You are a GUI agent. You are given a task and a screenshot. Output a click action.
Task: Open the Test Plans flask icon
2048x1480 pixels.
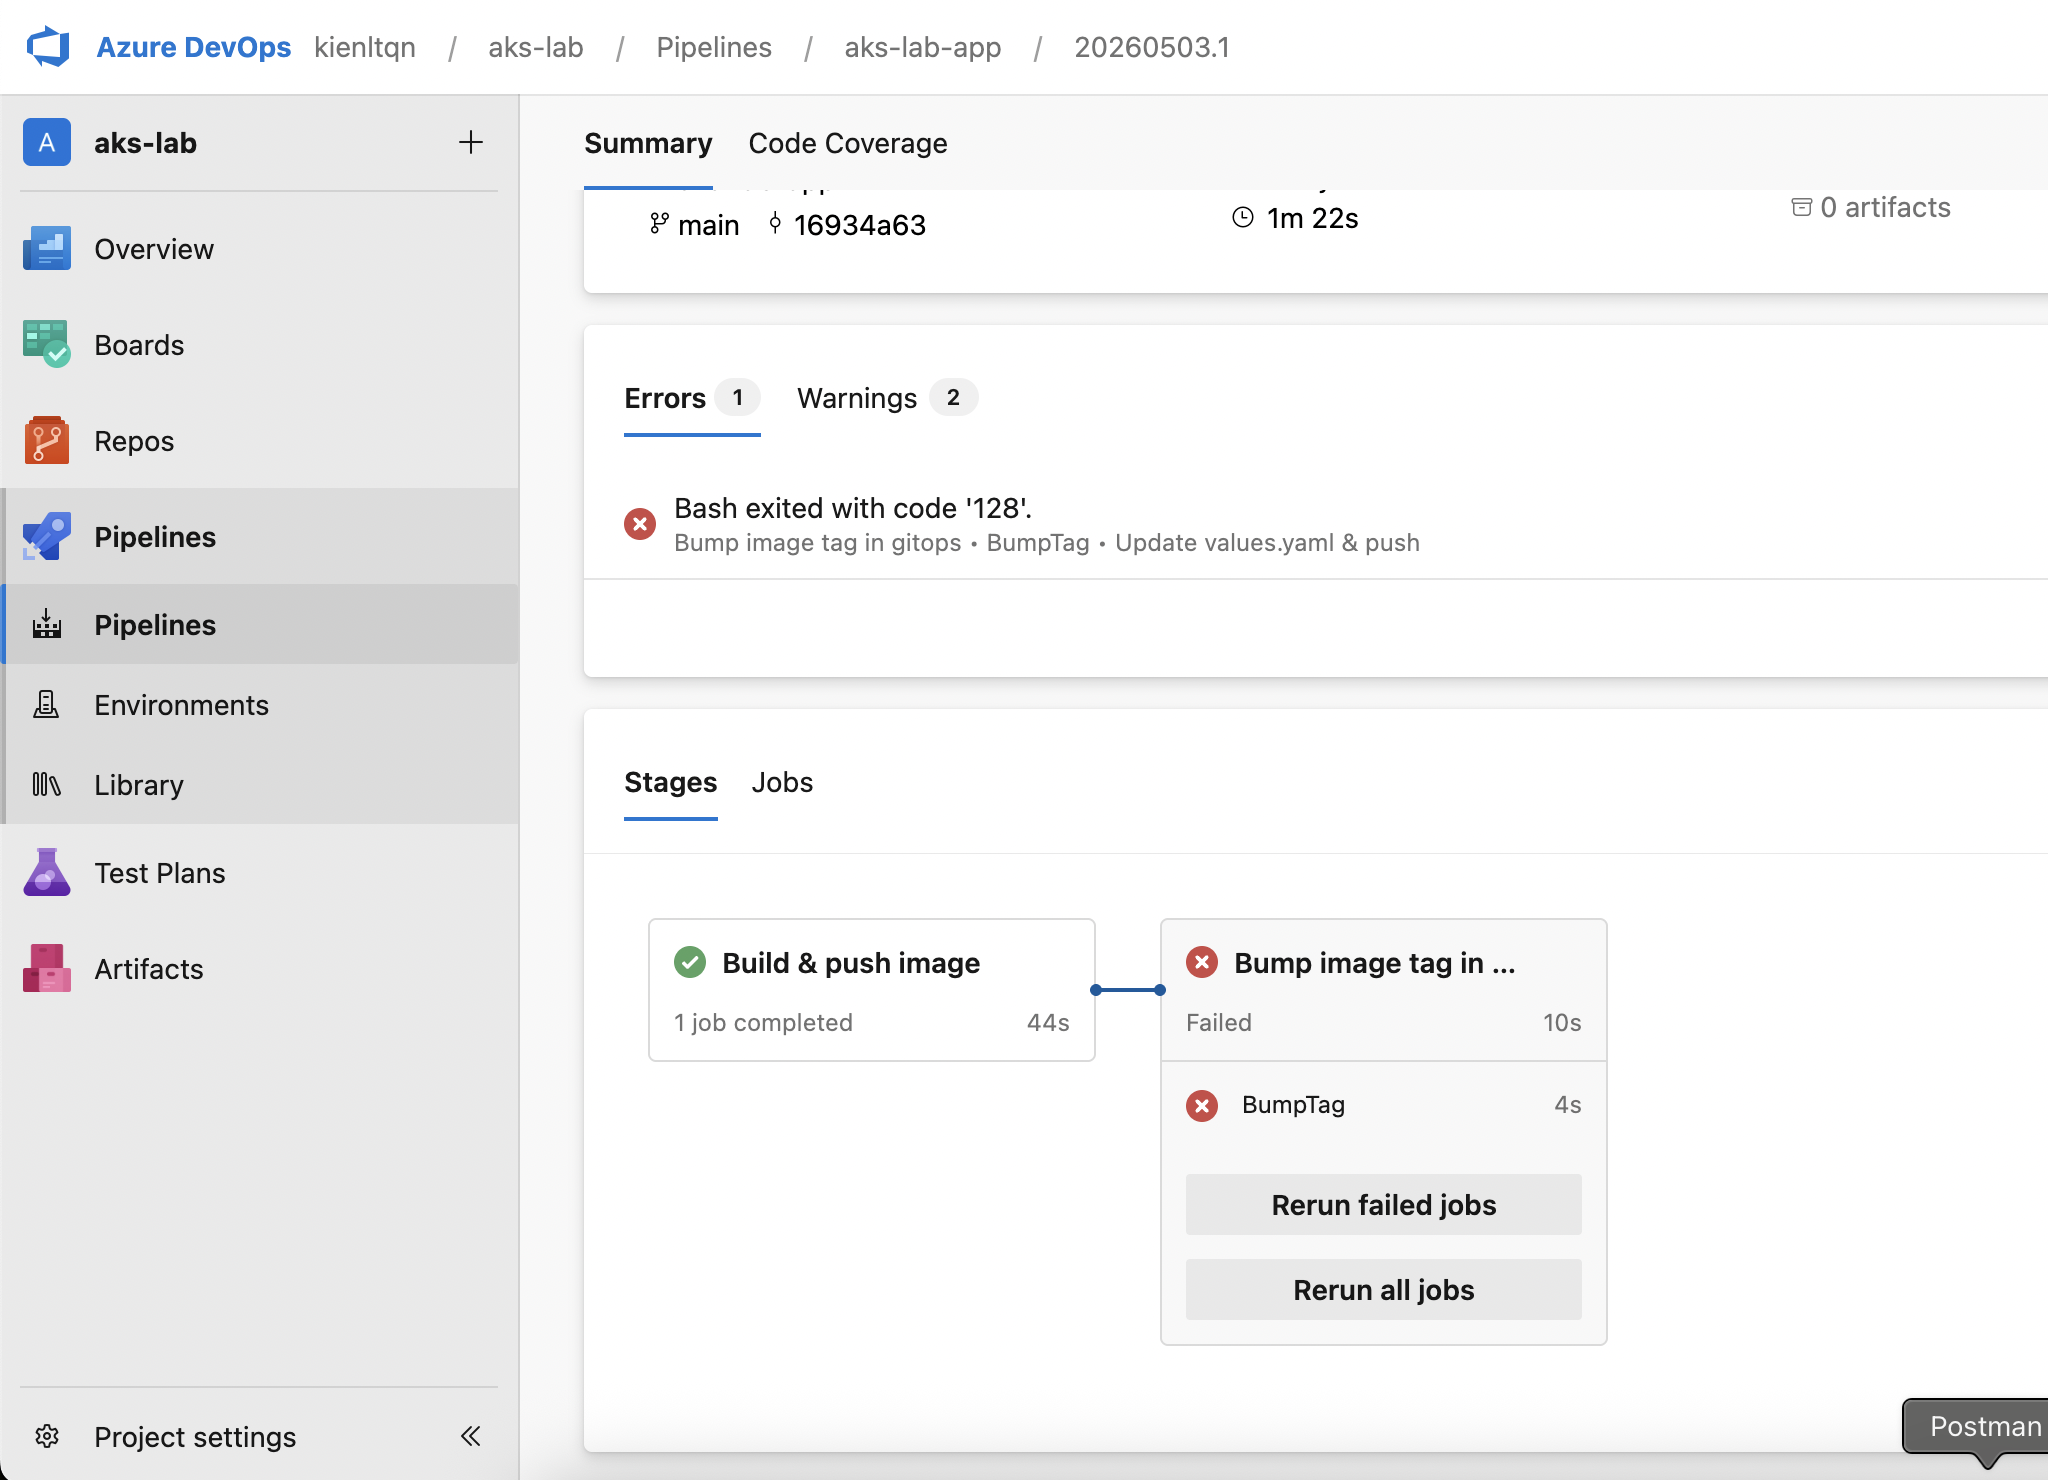[47, 873]
